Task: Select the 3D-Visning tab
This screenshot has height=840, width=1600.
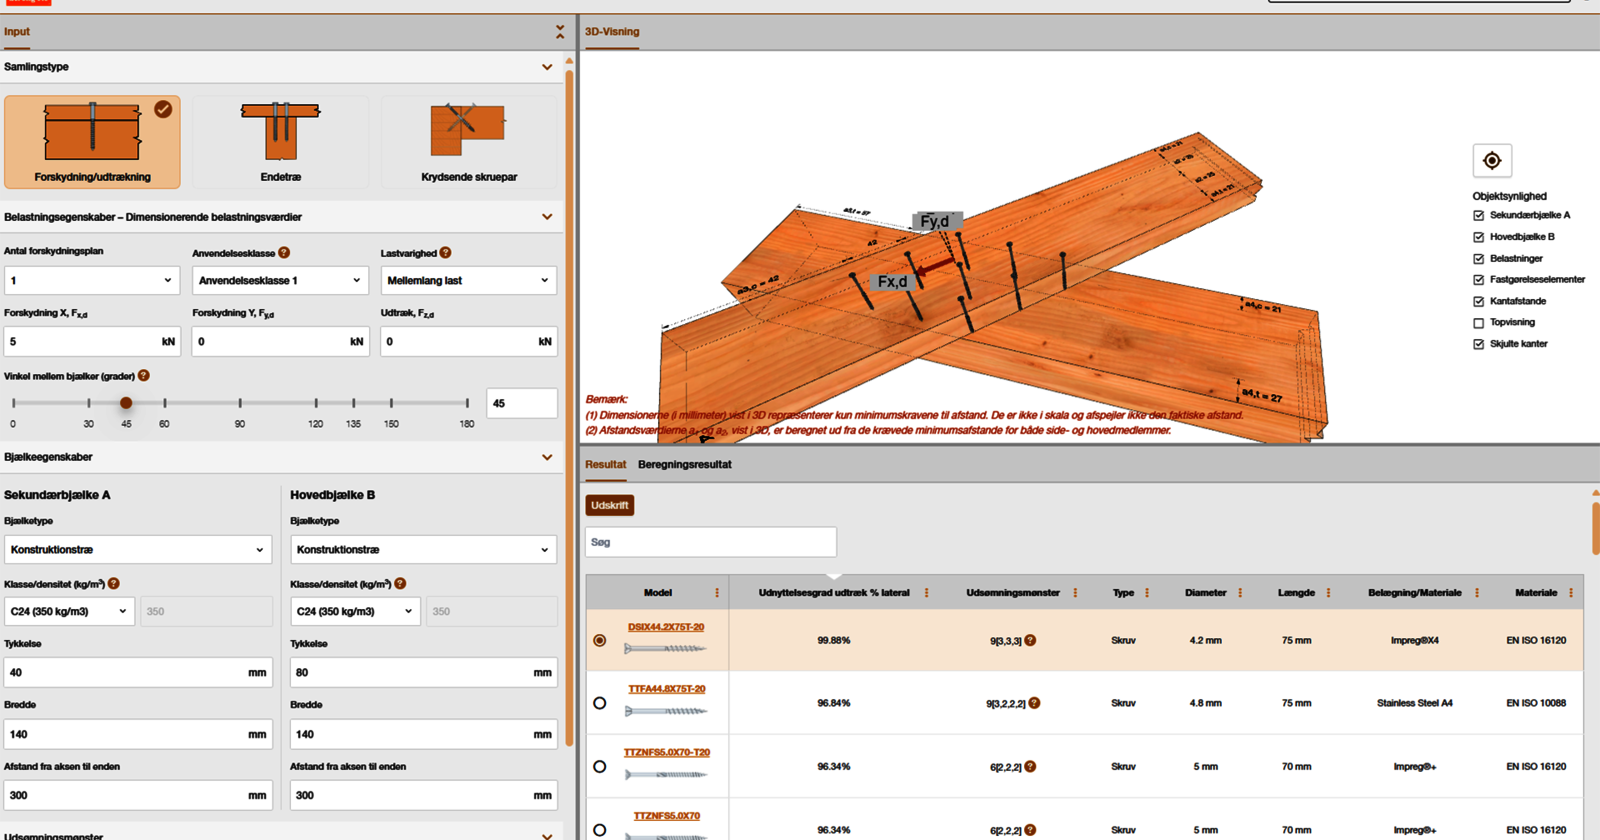Action: tap(612, 32)
